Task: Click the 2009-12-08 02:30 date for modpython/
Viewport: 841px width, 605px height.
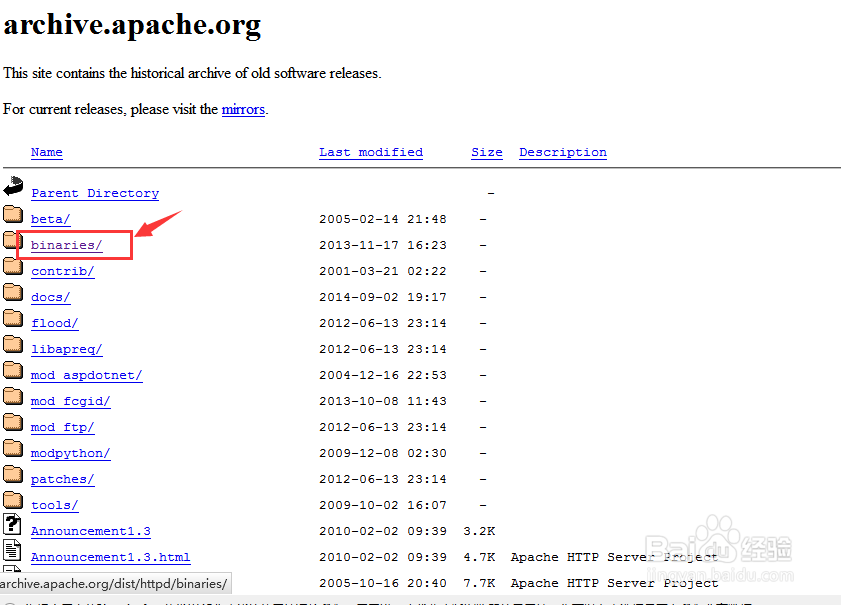Action: point(383,453)
